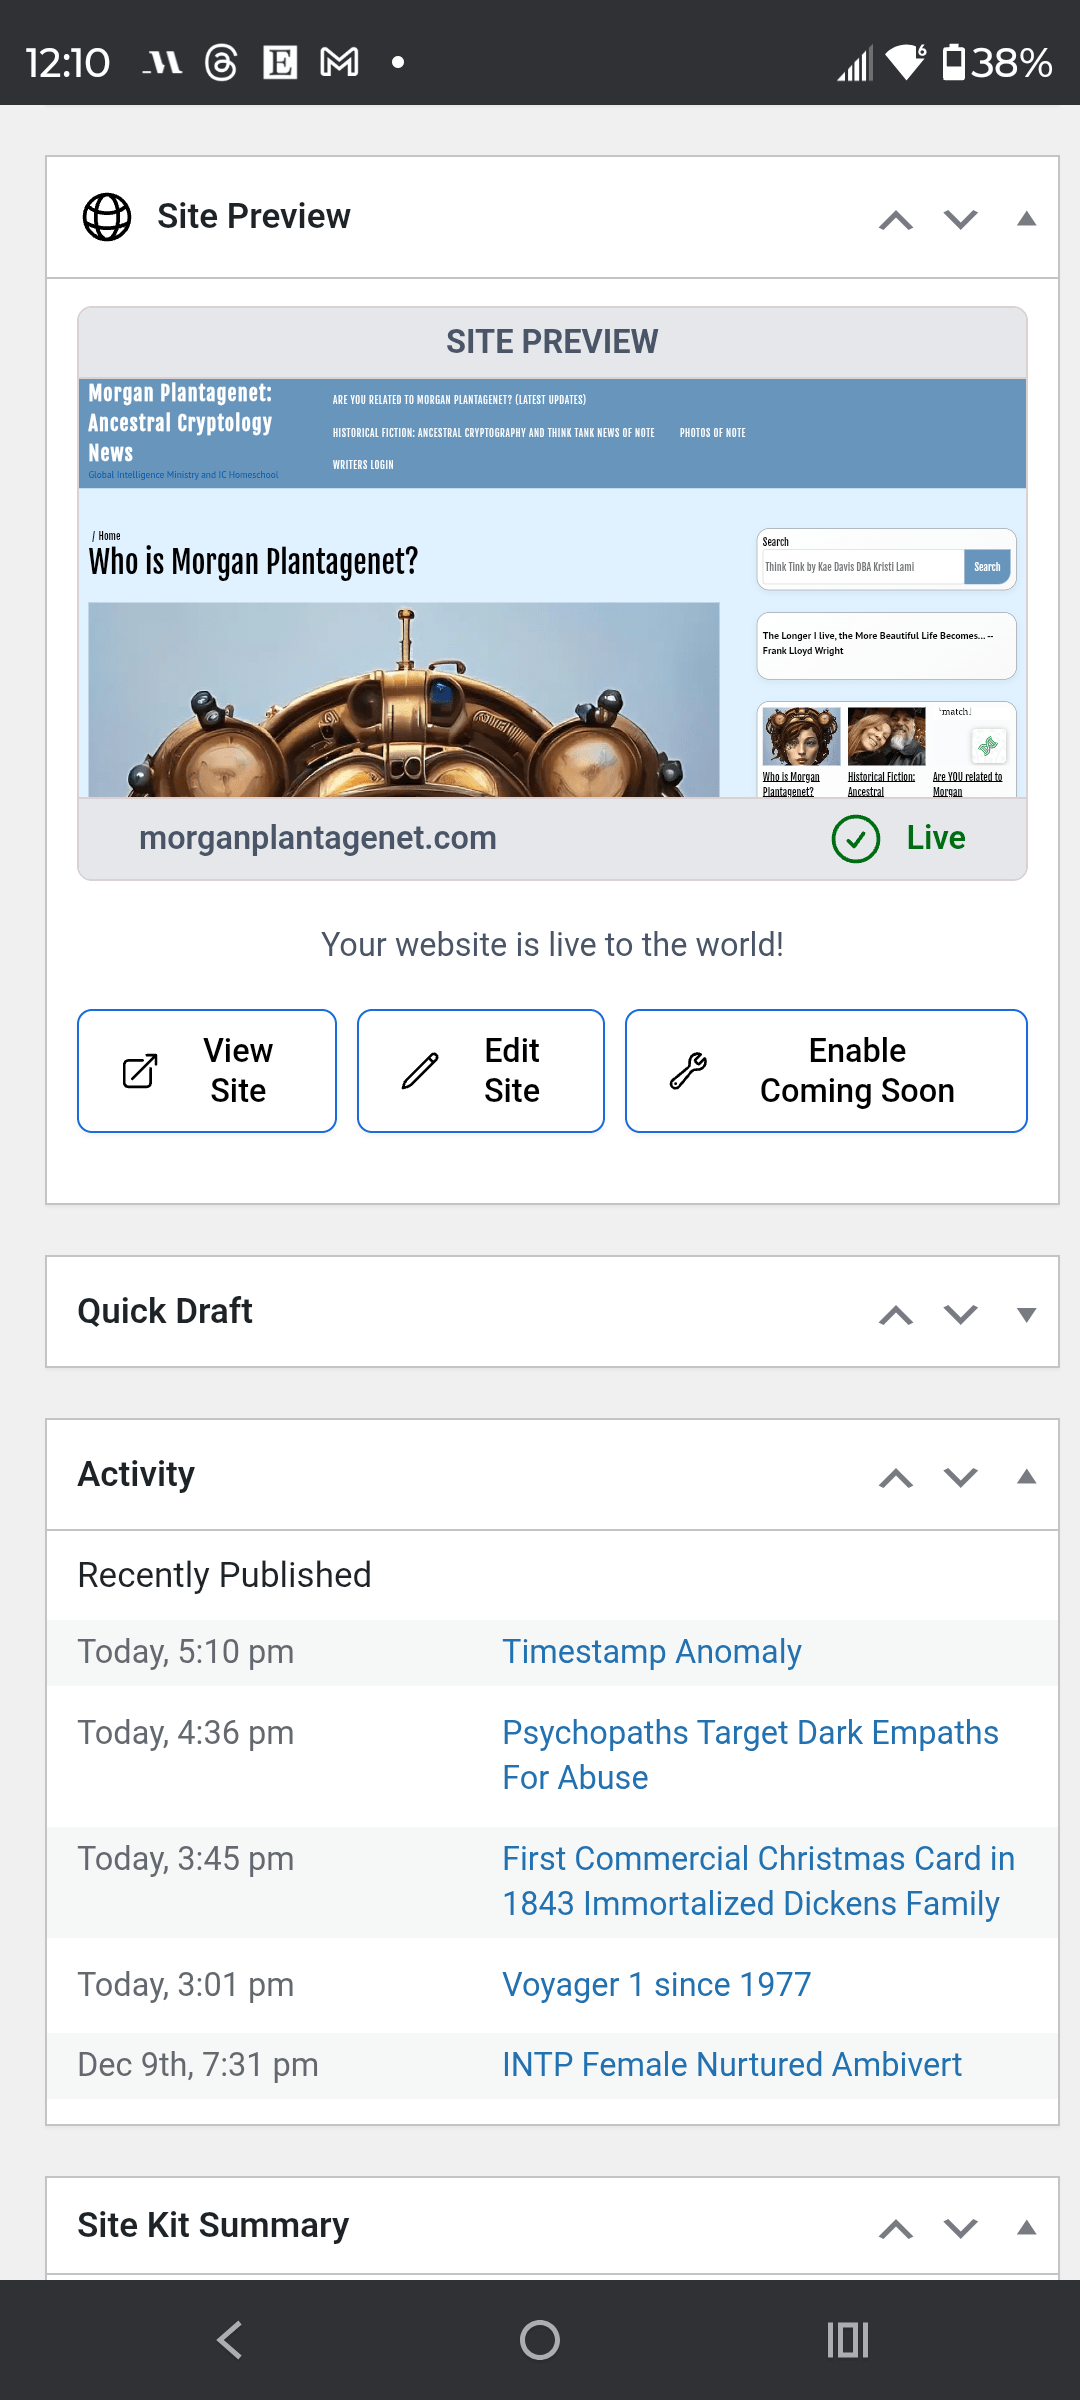Expand the Quick Draft panel
The width and height of the screenshot is (1080, 2400).
click(x=1026, y=1314)
